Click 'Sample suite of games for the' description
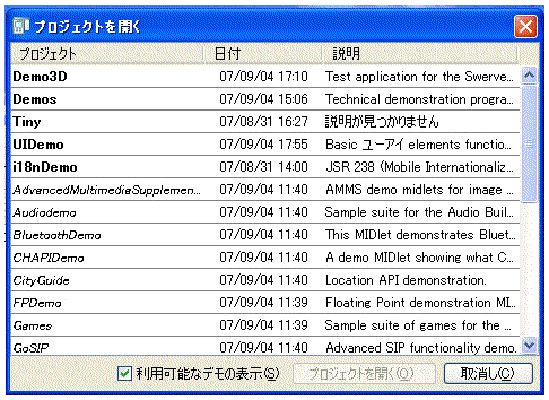The image size is (549, 400). click(418, 325)
